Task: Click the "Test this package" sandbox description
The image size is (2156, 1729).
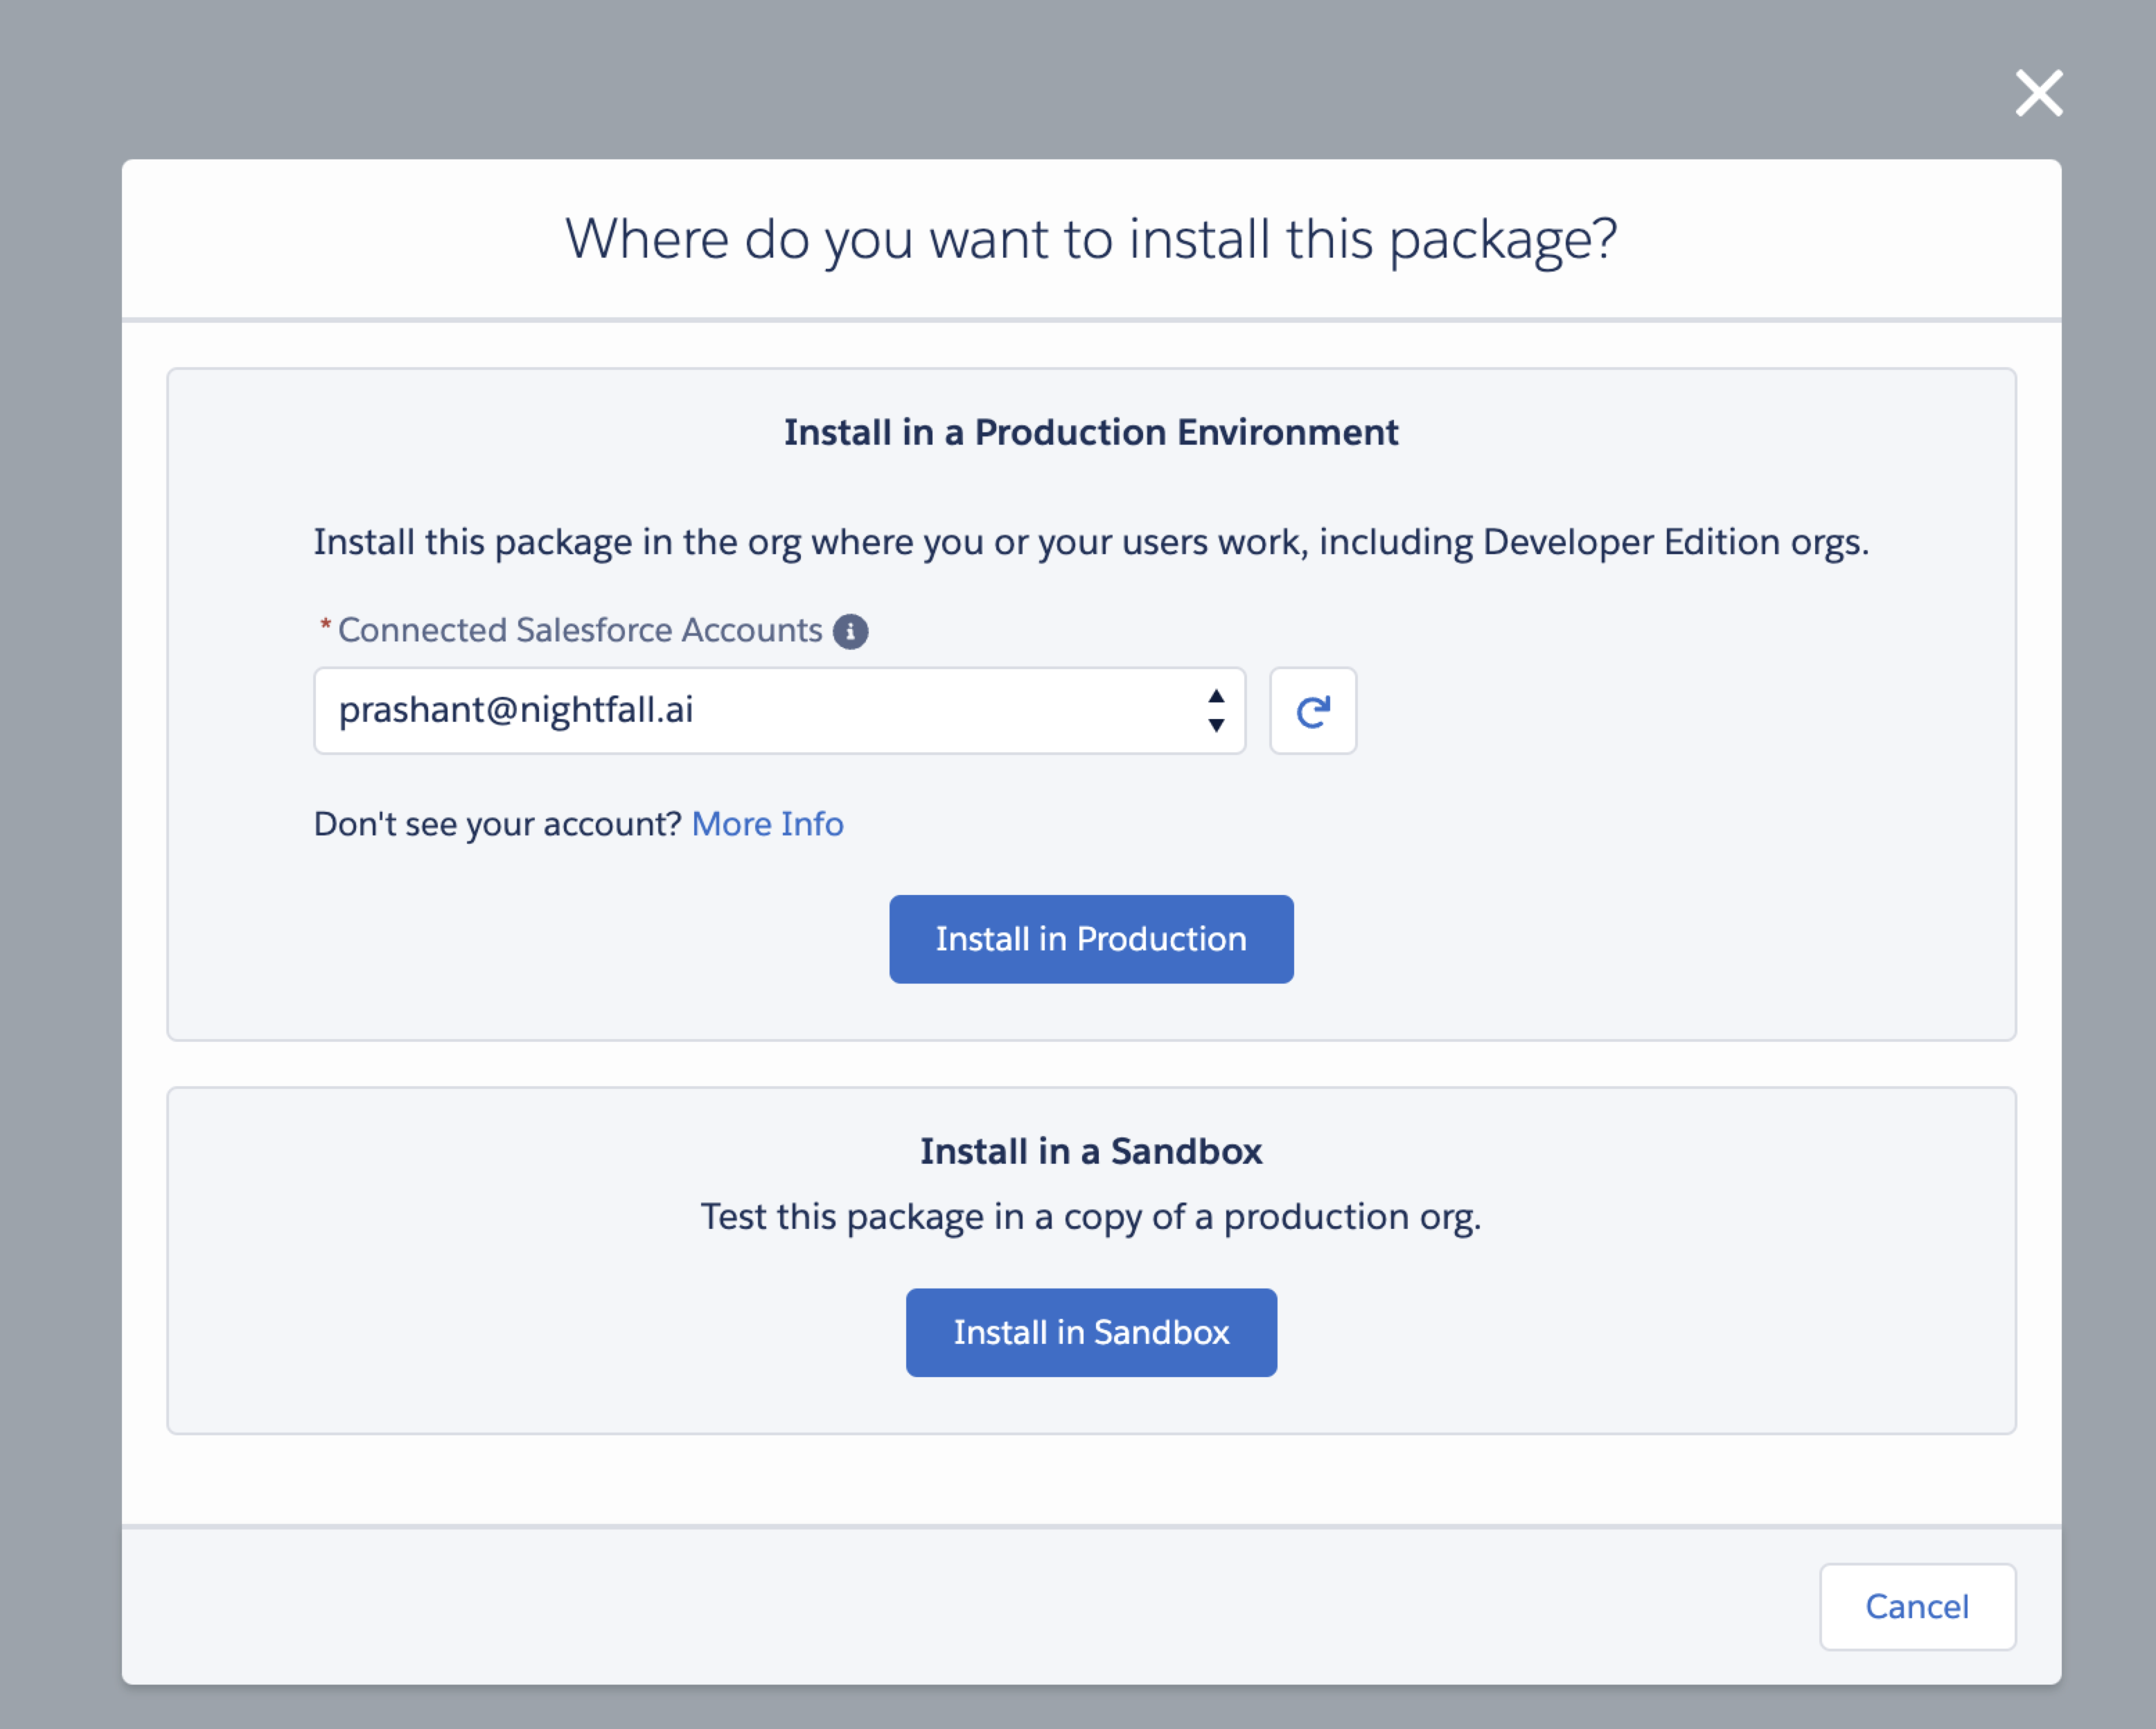Action: coord(1090,1217)
